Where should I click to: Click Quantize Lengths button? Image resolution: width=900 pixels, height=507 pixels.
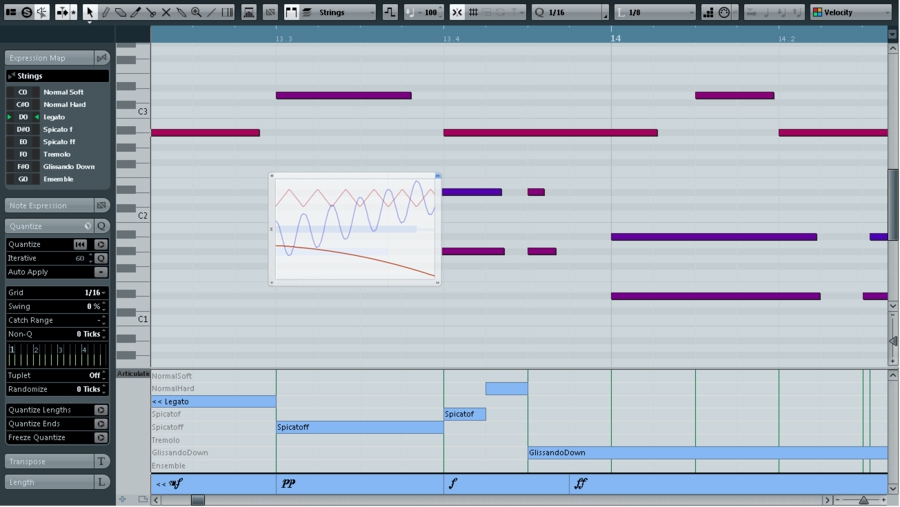coord(101,410)
